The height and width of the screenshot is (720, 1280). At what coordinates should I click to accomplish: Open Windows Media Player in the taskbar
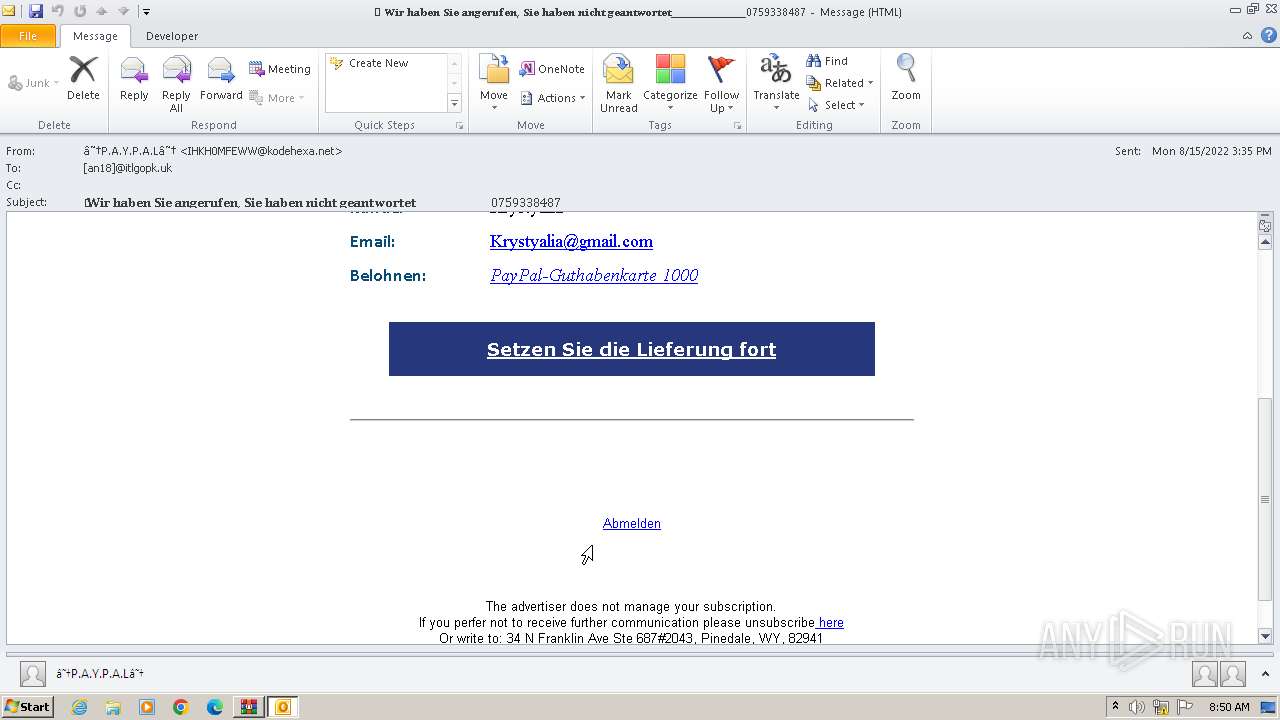(x=147, y=707)
